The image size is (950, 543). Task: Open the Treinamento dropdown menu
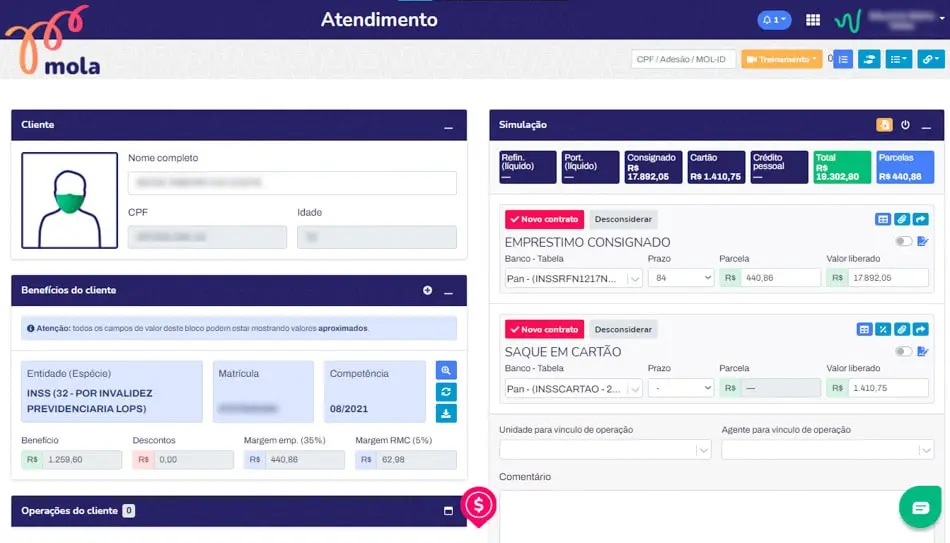pos(781,59)
